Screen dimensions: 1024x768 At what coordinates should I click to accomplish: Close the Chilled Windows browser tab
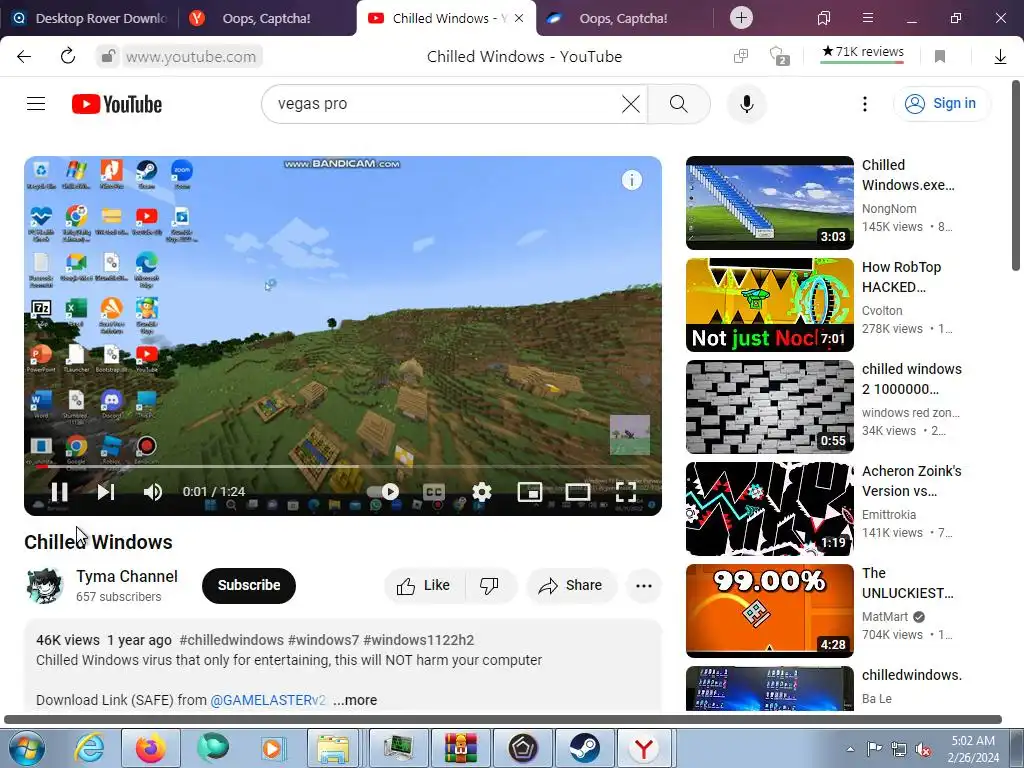coord(519,18)
